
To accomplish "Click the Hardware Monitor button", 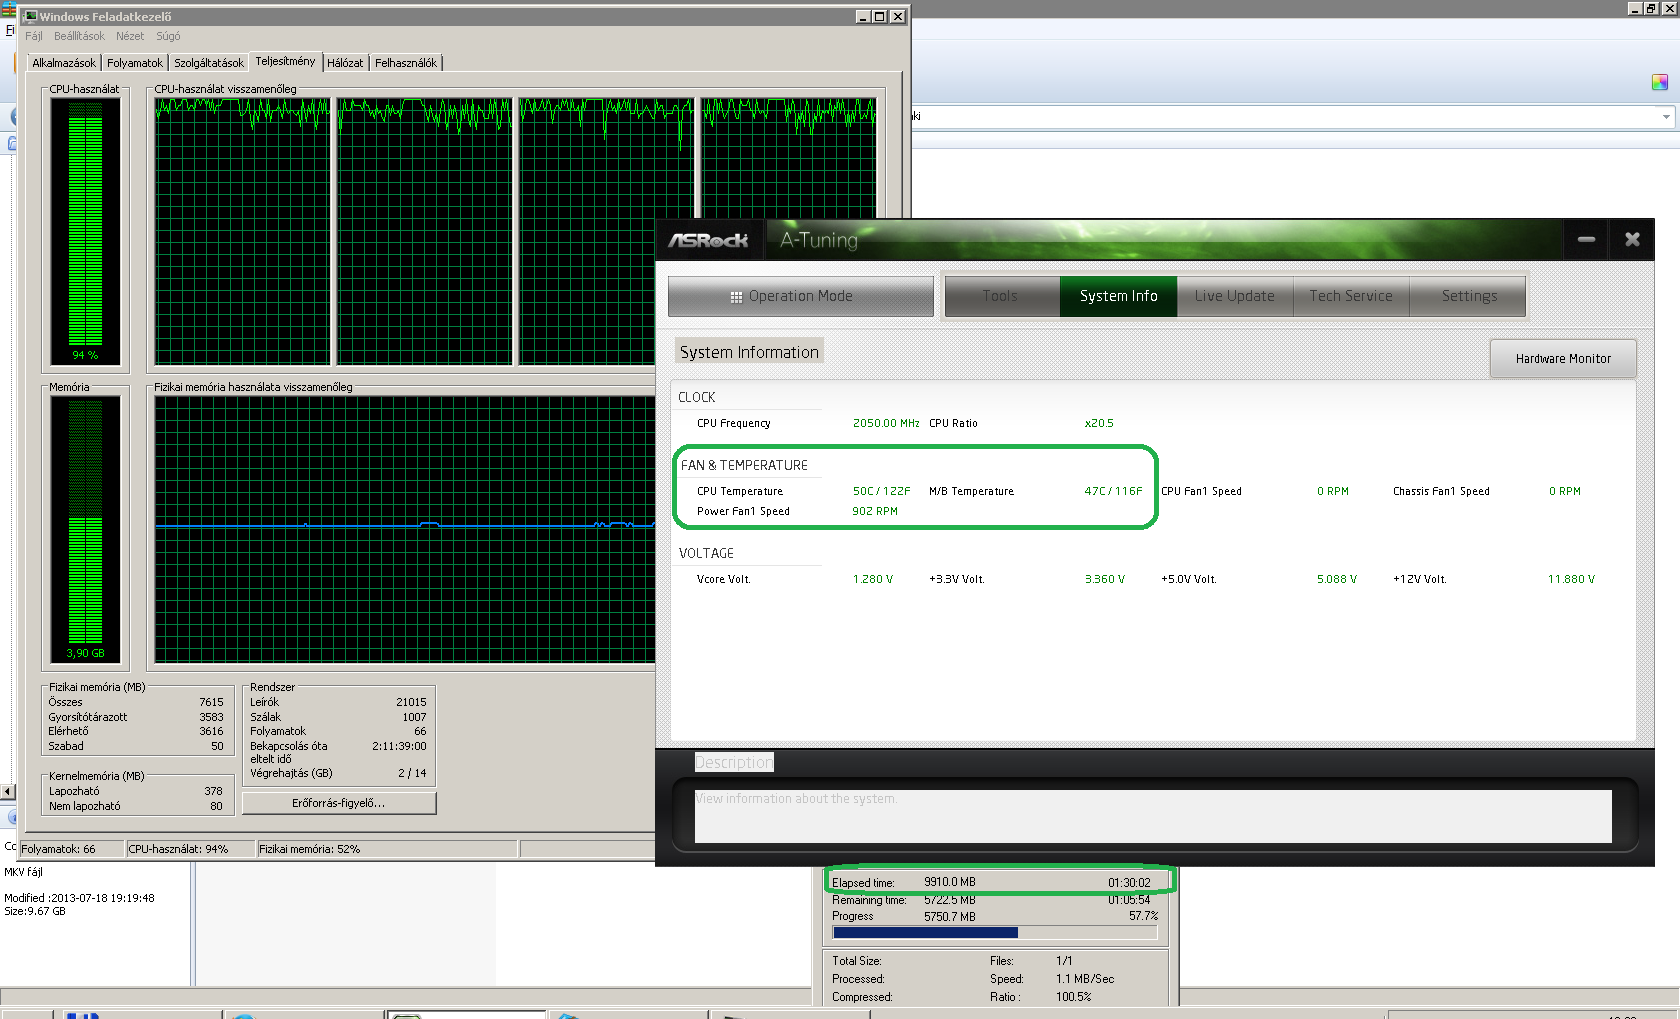I will click(x=1563, y=359).
